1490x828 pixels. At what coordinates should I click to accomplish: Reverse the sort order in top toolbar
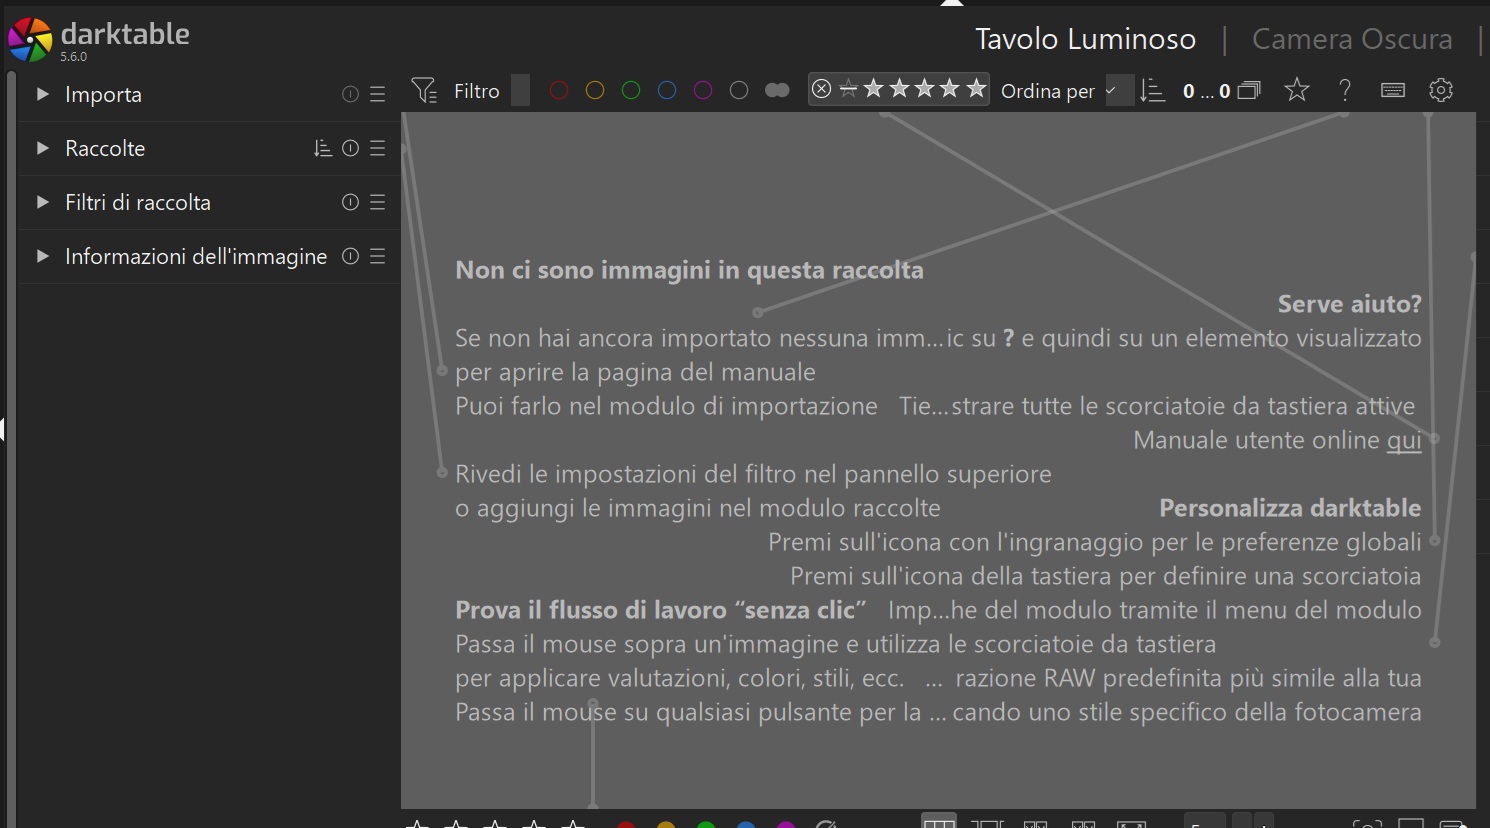click(x=1153, y=91)
